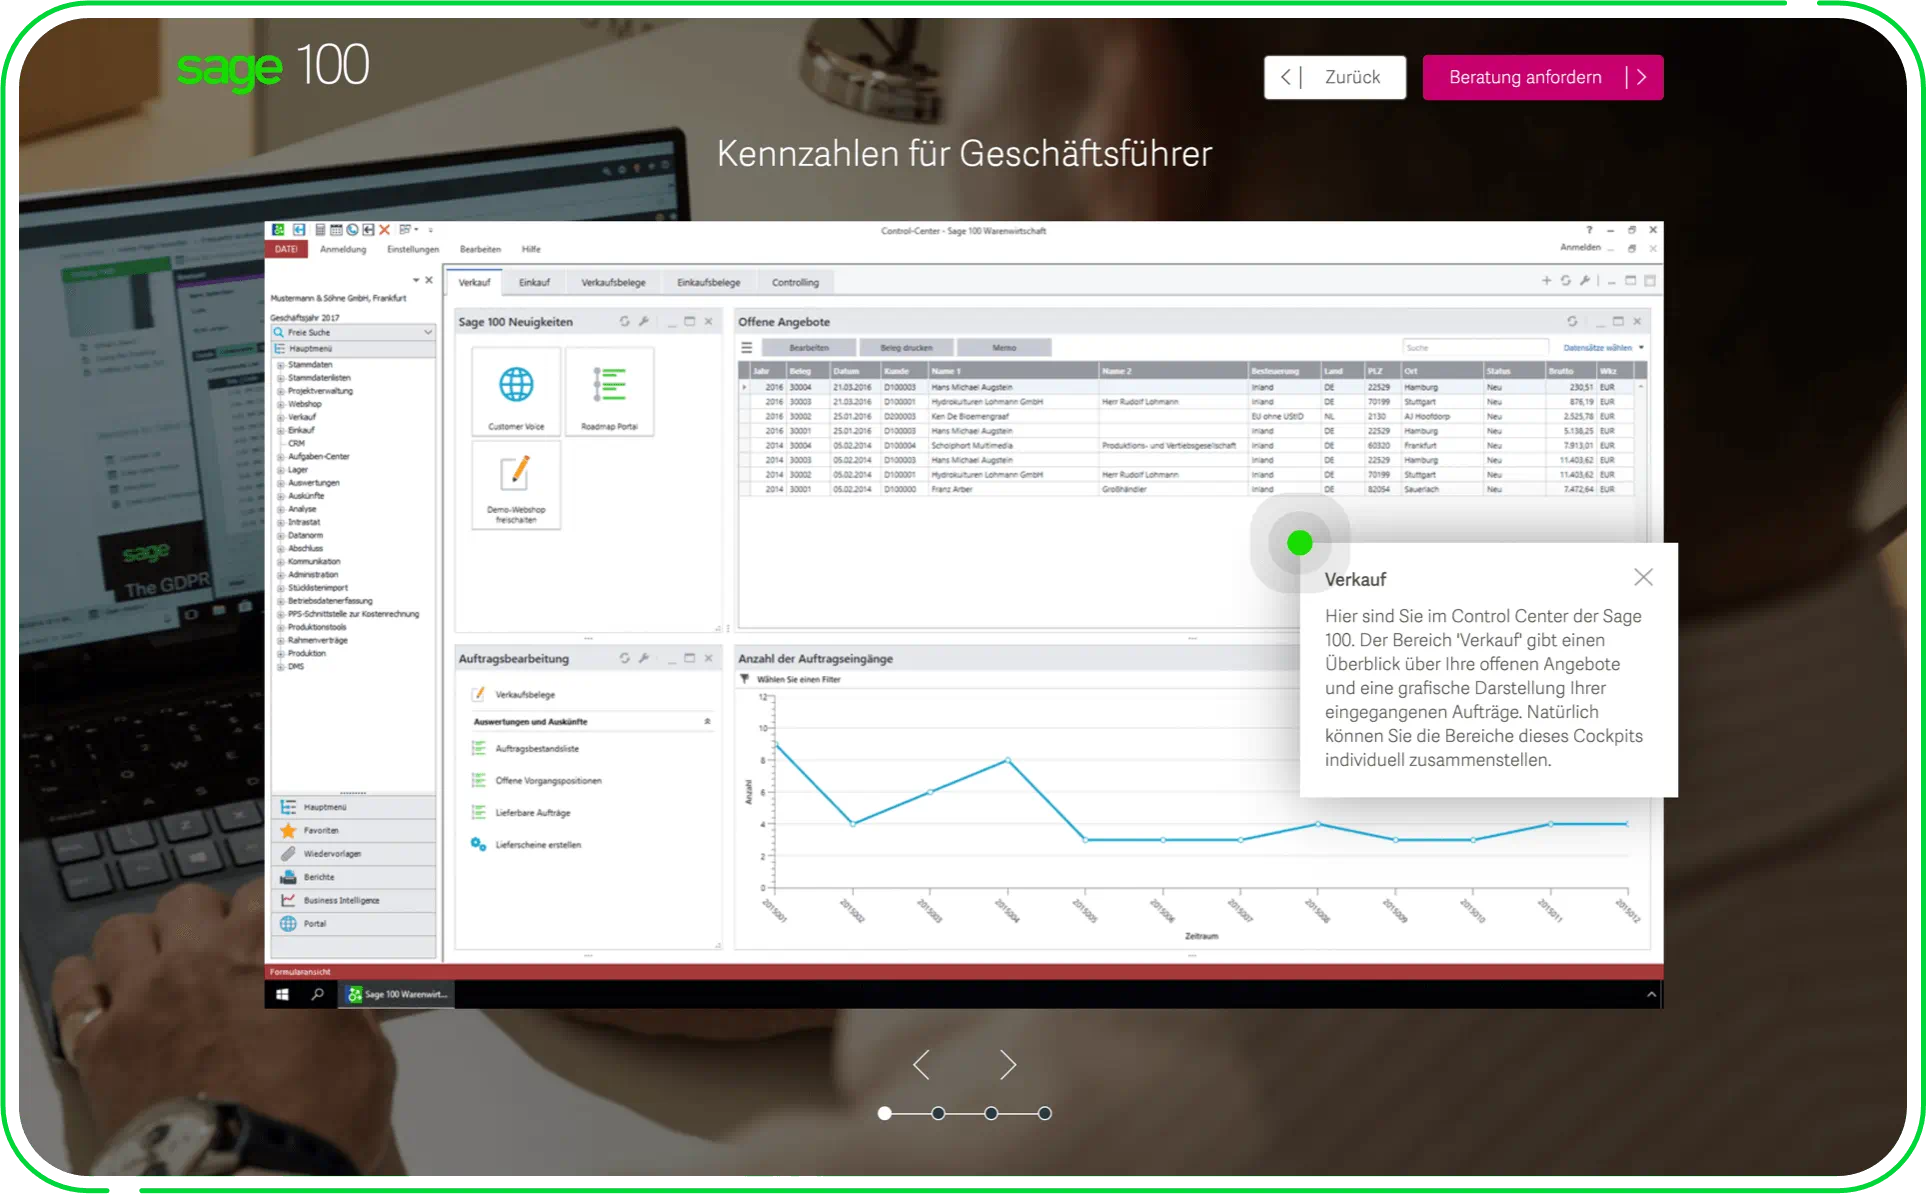Open the Datensätze wählen dropdown
1926x1194 pixels.
click(1603, 348)
